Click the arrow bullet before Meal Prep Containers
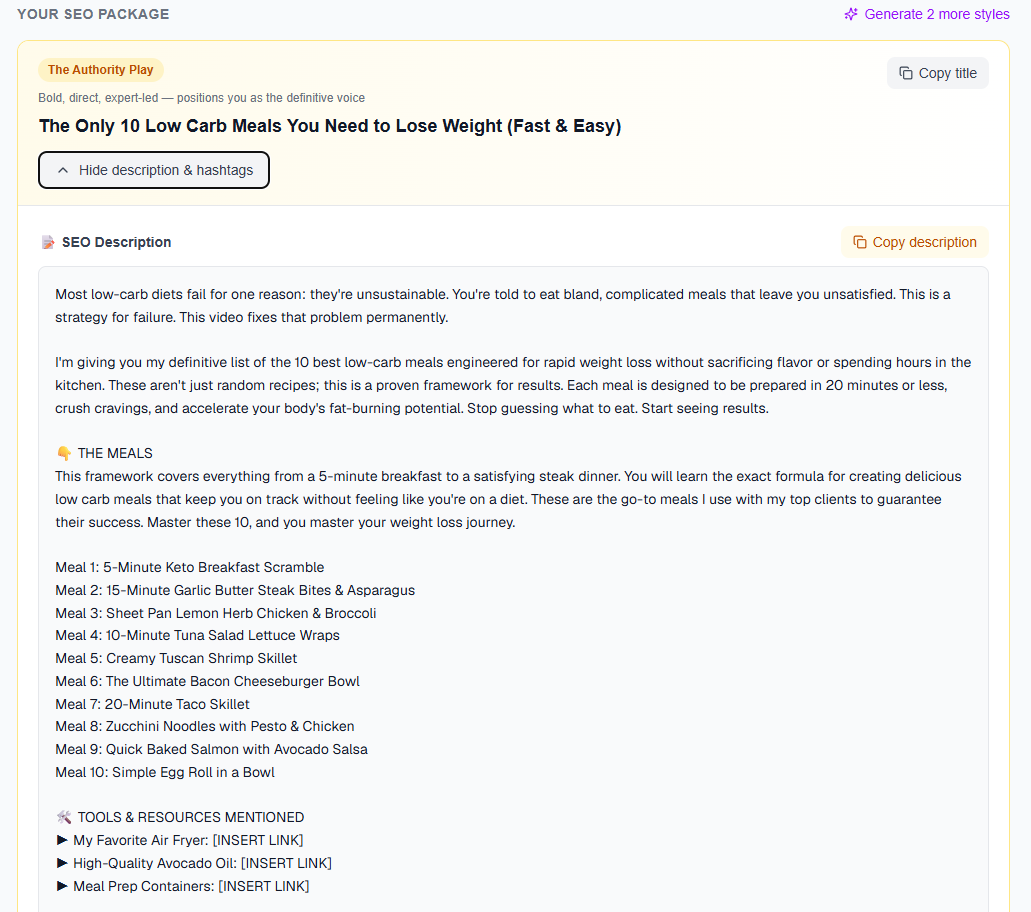The width and height of the screenshot is (1031, 912). point(62,886)
